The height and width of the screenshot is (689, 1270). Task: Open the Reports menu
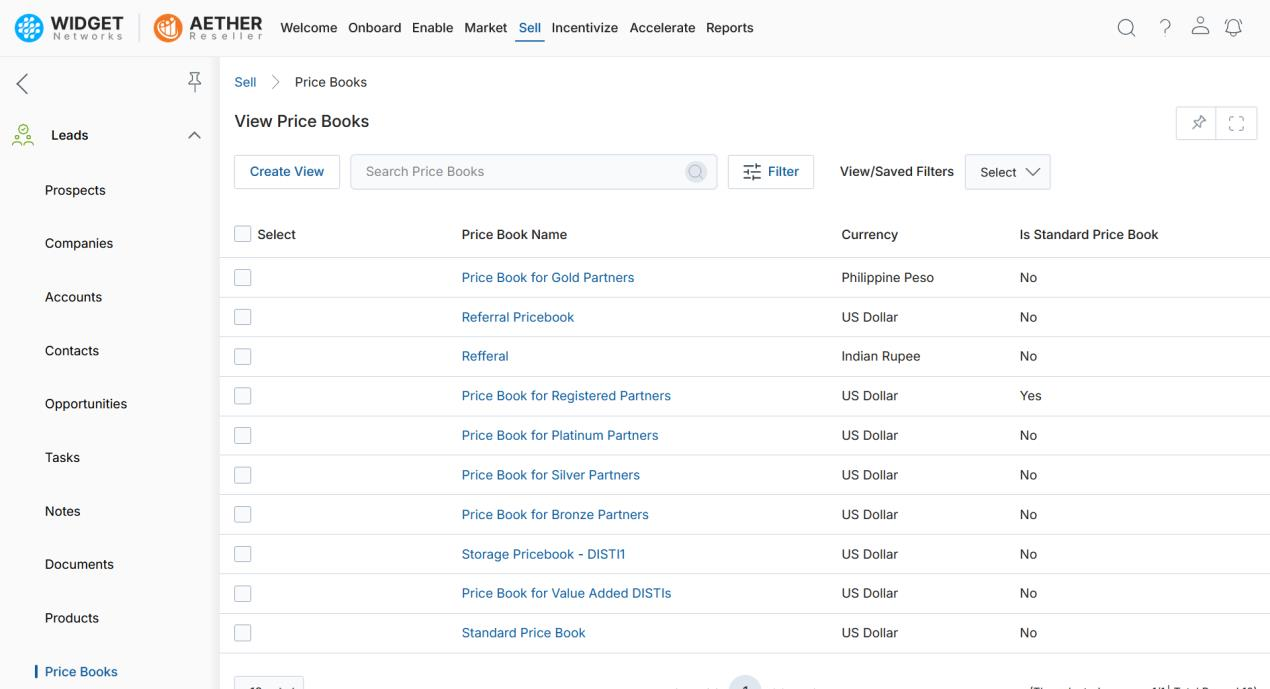[x=730, y=28]
